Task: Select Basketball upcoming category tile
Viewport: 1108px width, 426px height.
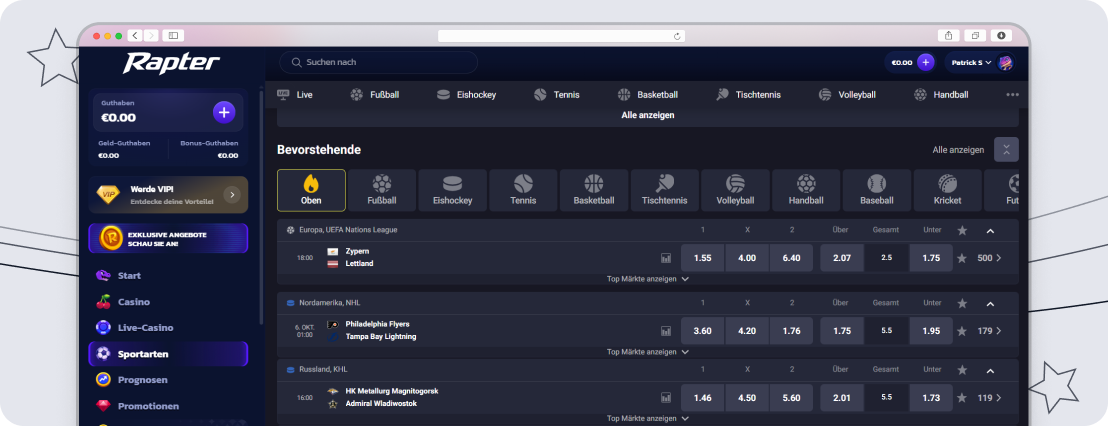Action: tap(594, 191)
